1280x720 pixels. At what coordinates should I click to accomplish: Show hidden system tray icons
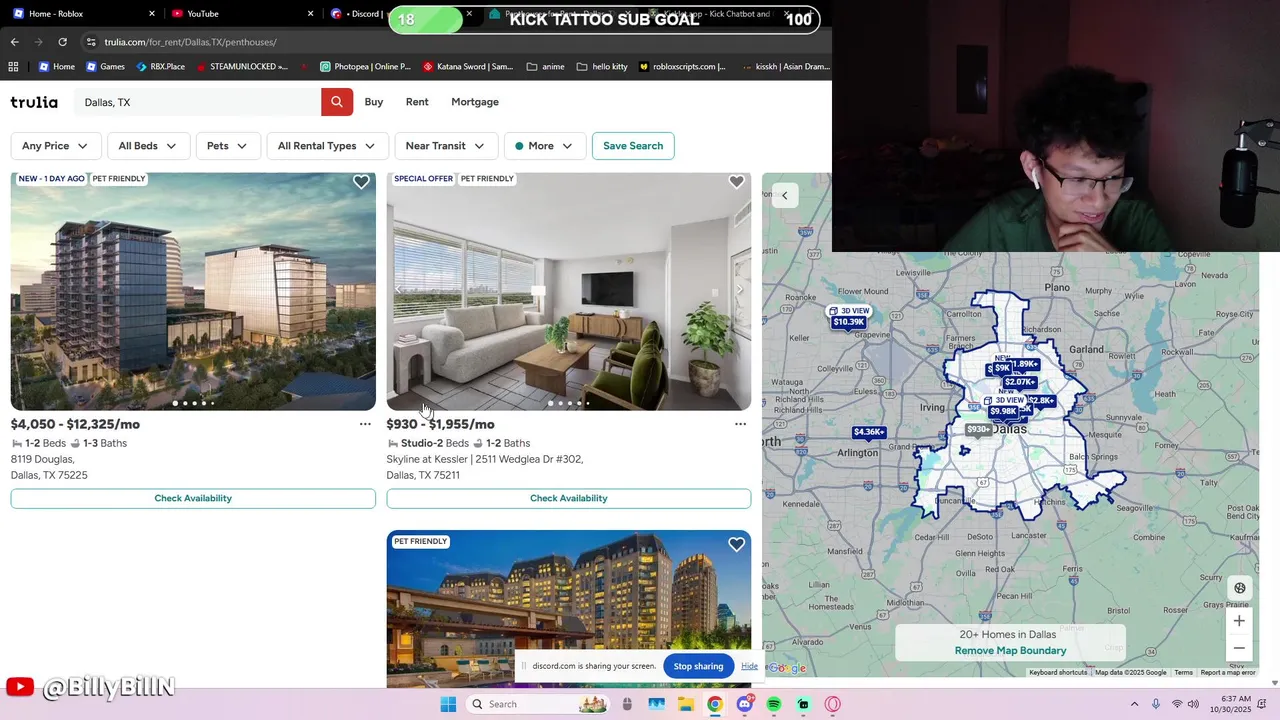pyautogui.click(x=1136, y=704)
